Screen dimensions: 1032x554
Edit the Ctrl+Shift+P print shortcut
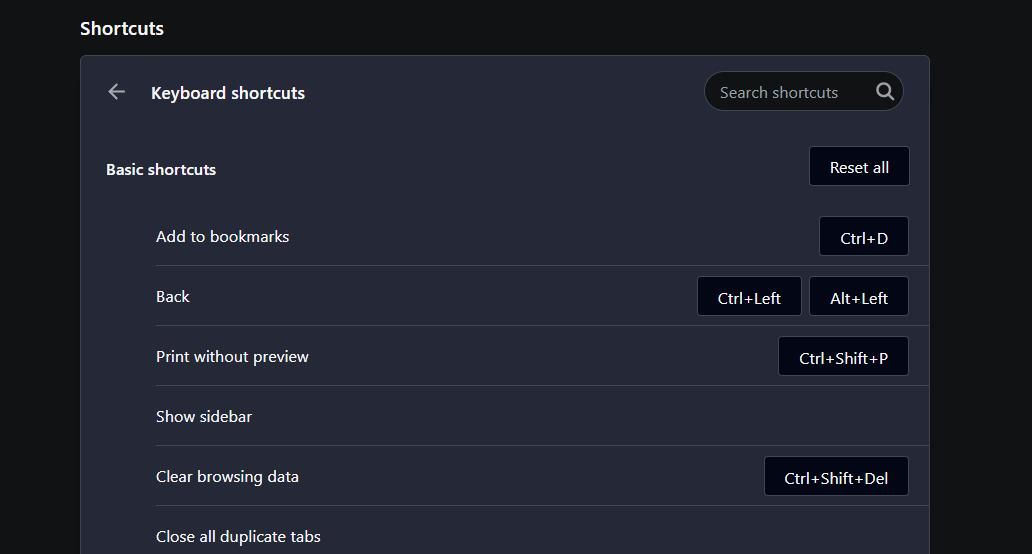pyautogui.click(x=843, y=357)
